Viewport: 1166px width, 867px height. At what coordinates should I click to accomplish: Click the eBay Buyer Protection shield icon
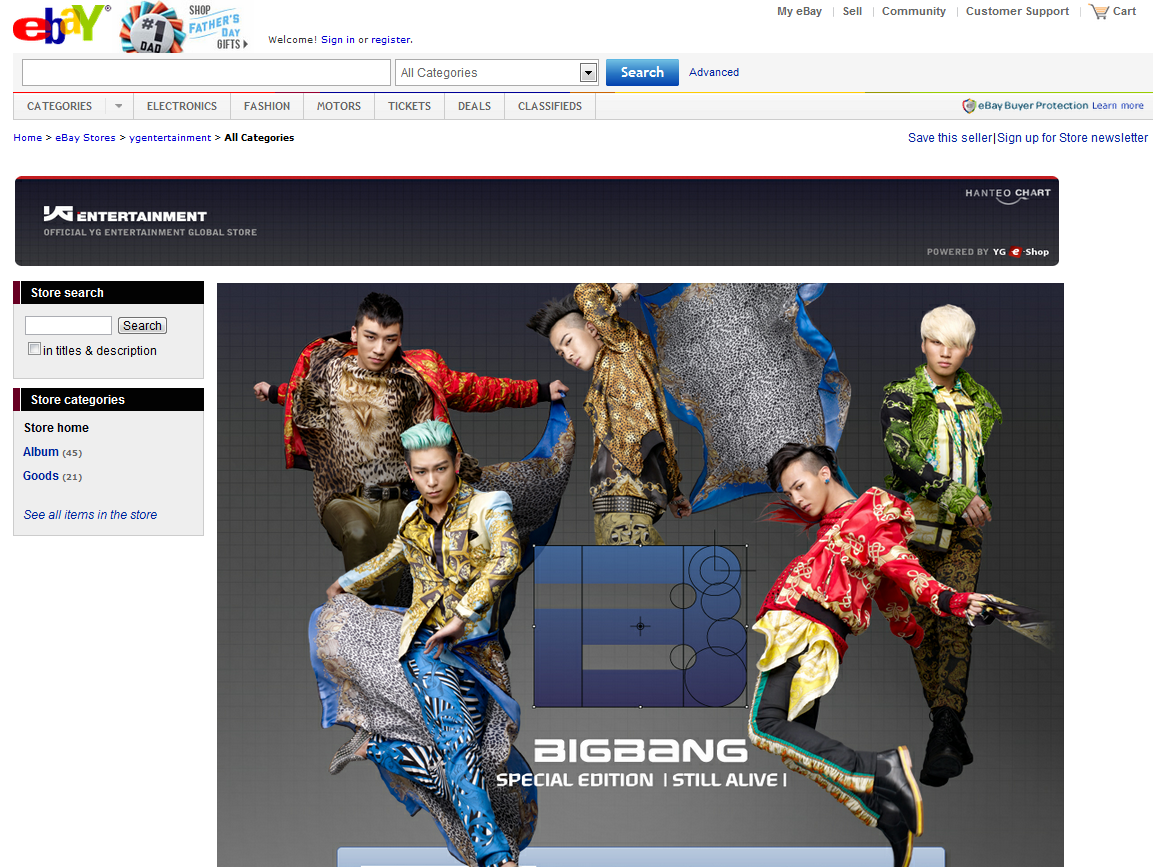pos(969,106)
